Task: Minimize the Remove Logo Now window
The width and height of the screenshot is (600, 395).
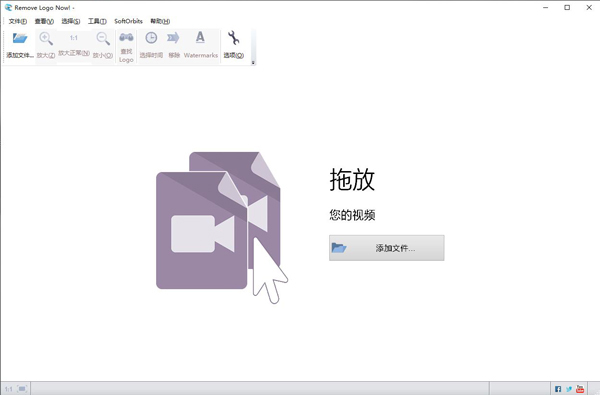Action: [x=546, y=8]
